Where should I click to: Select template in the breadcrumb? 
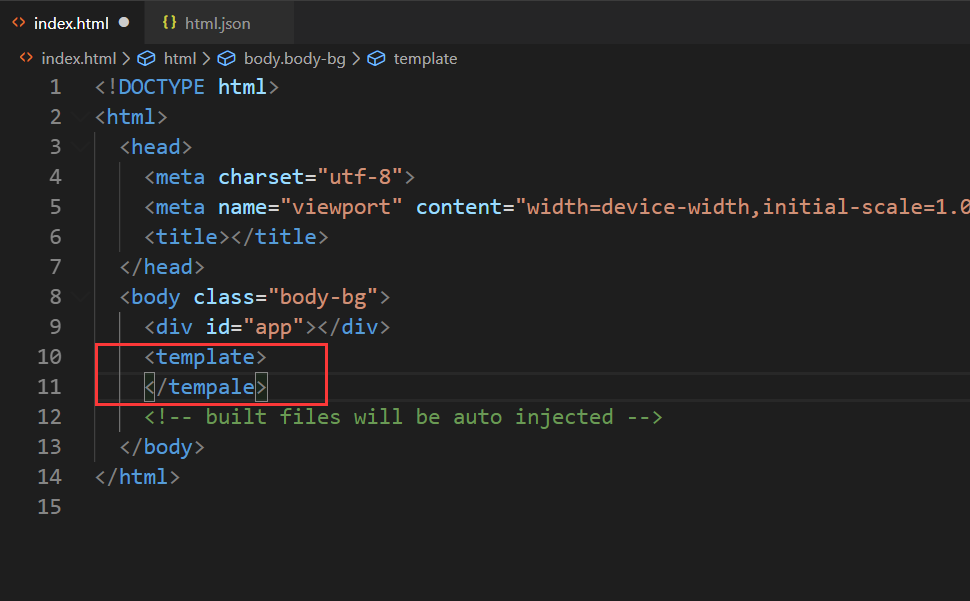(425, 59)
